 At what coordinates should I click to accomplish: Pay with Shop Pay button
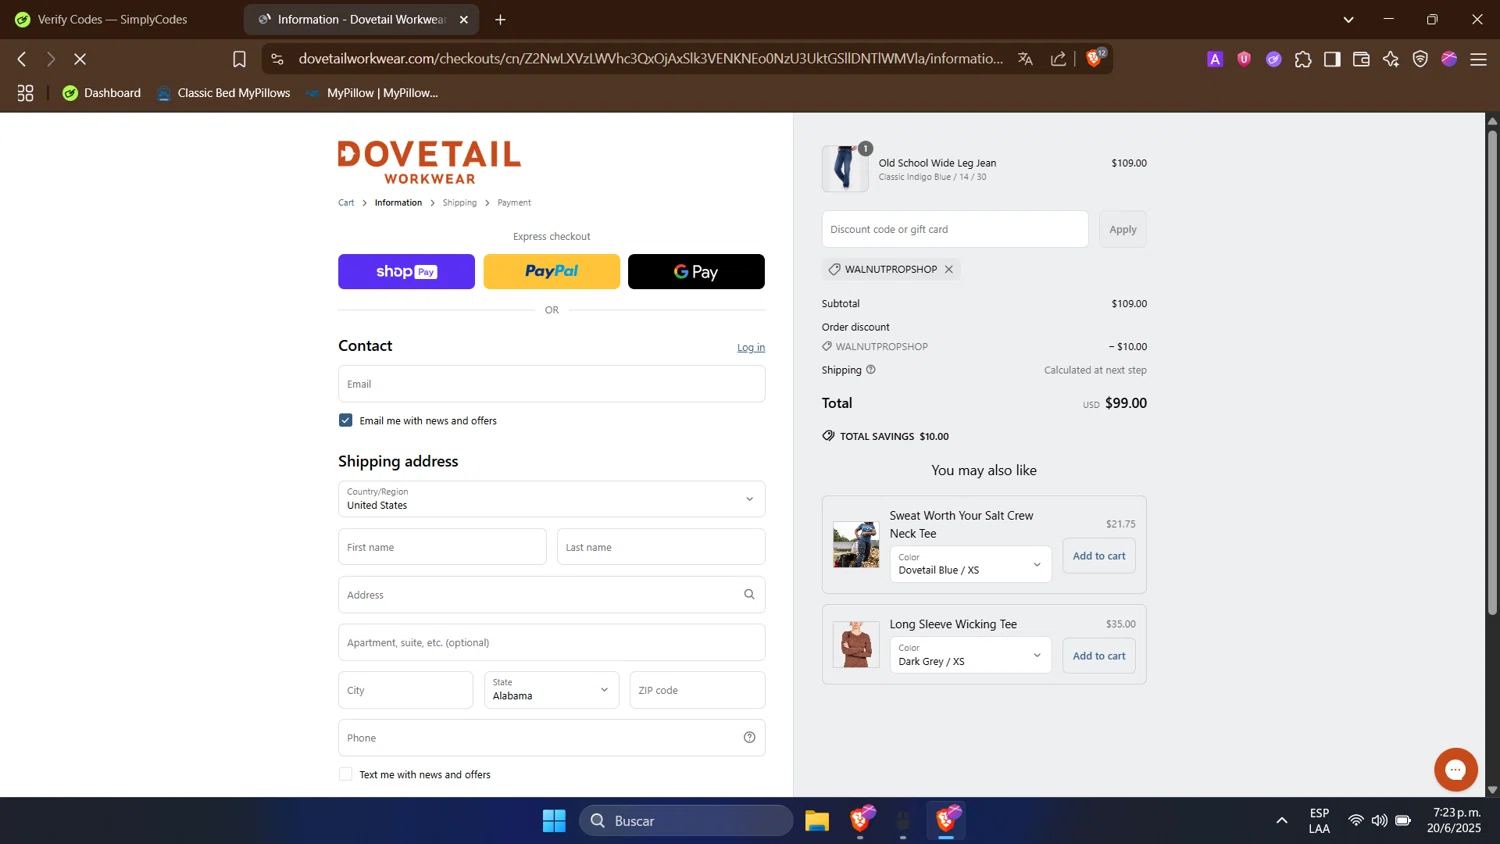pyautogui.click(x=406, y=272)
